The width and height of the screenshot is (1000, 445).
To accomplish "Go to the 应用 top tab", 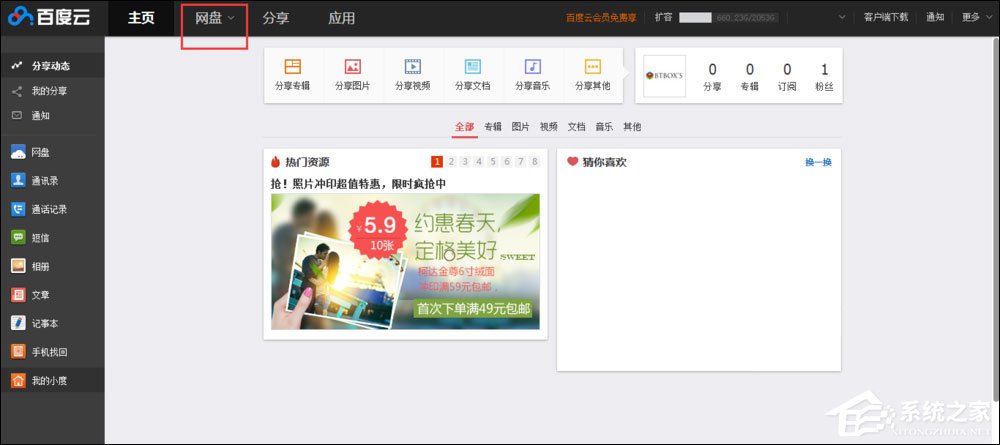I will point(341,18).
